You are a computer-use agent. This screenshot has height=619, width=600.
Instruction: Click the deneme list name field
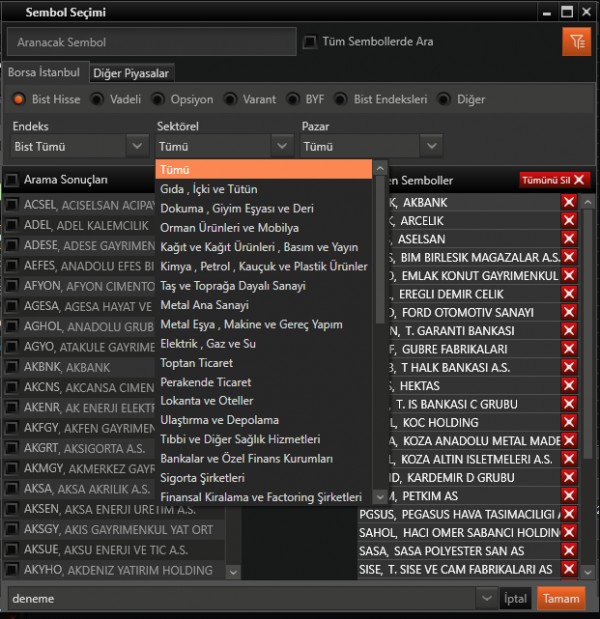tap(242, 598)
